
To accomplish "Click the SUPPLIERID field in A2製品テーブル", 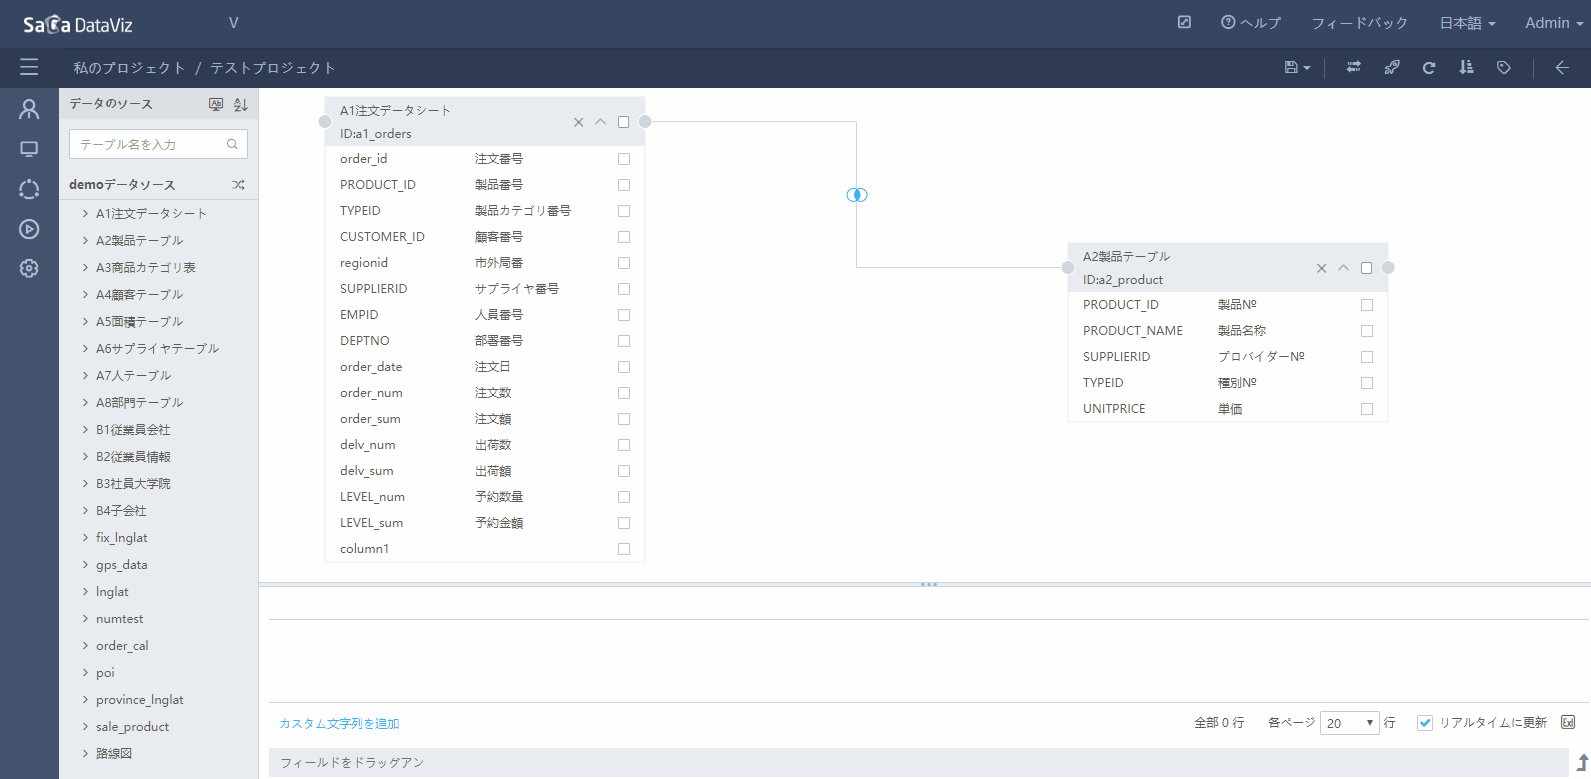I will (1116, 357).
